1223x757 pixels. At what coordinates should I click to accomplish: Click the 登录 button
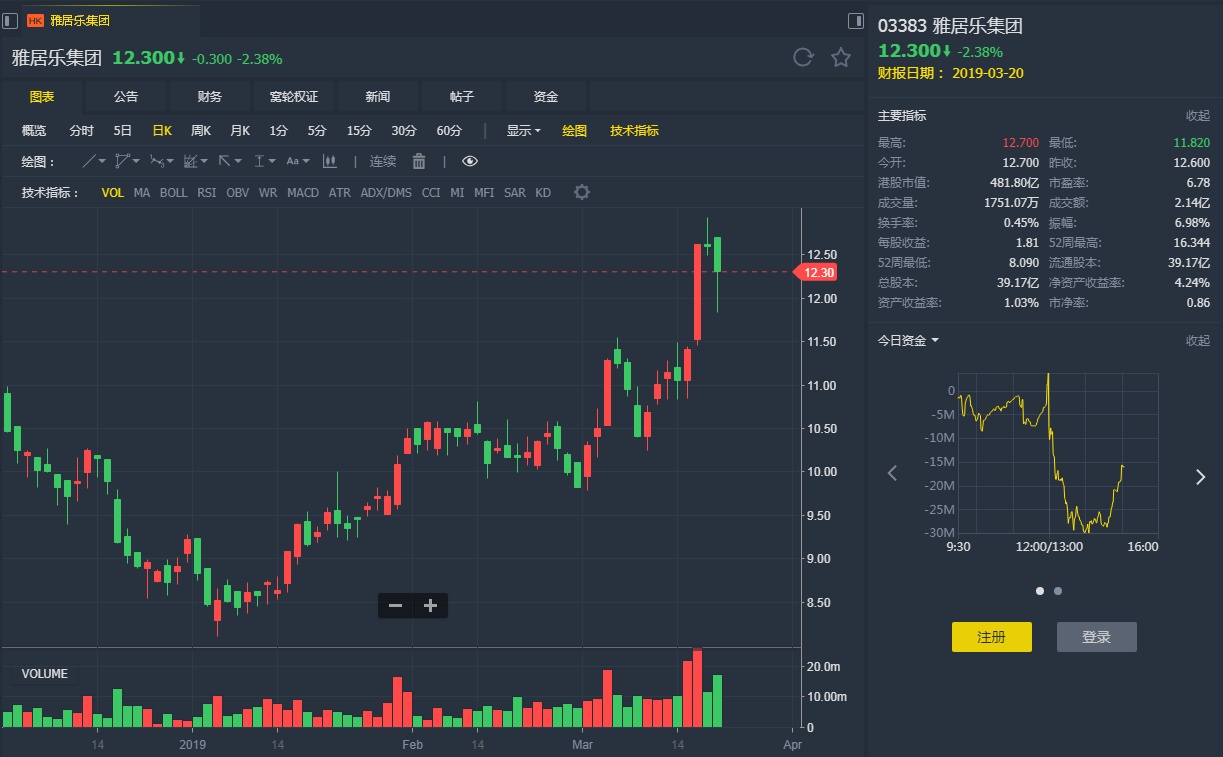(1096, 637)
